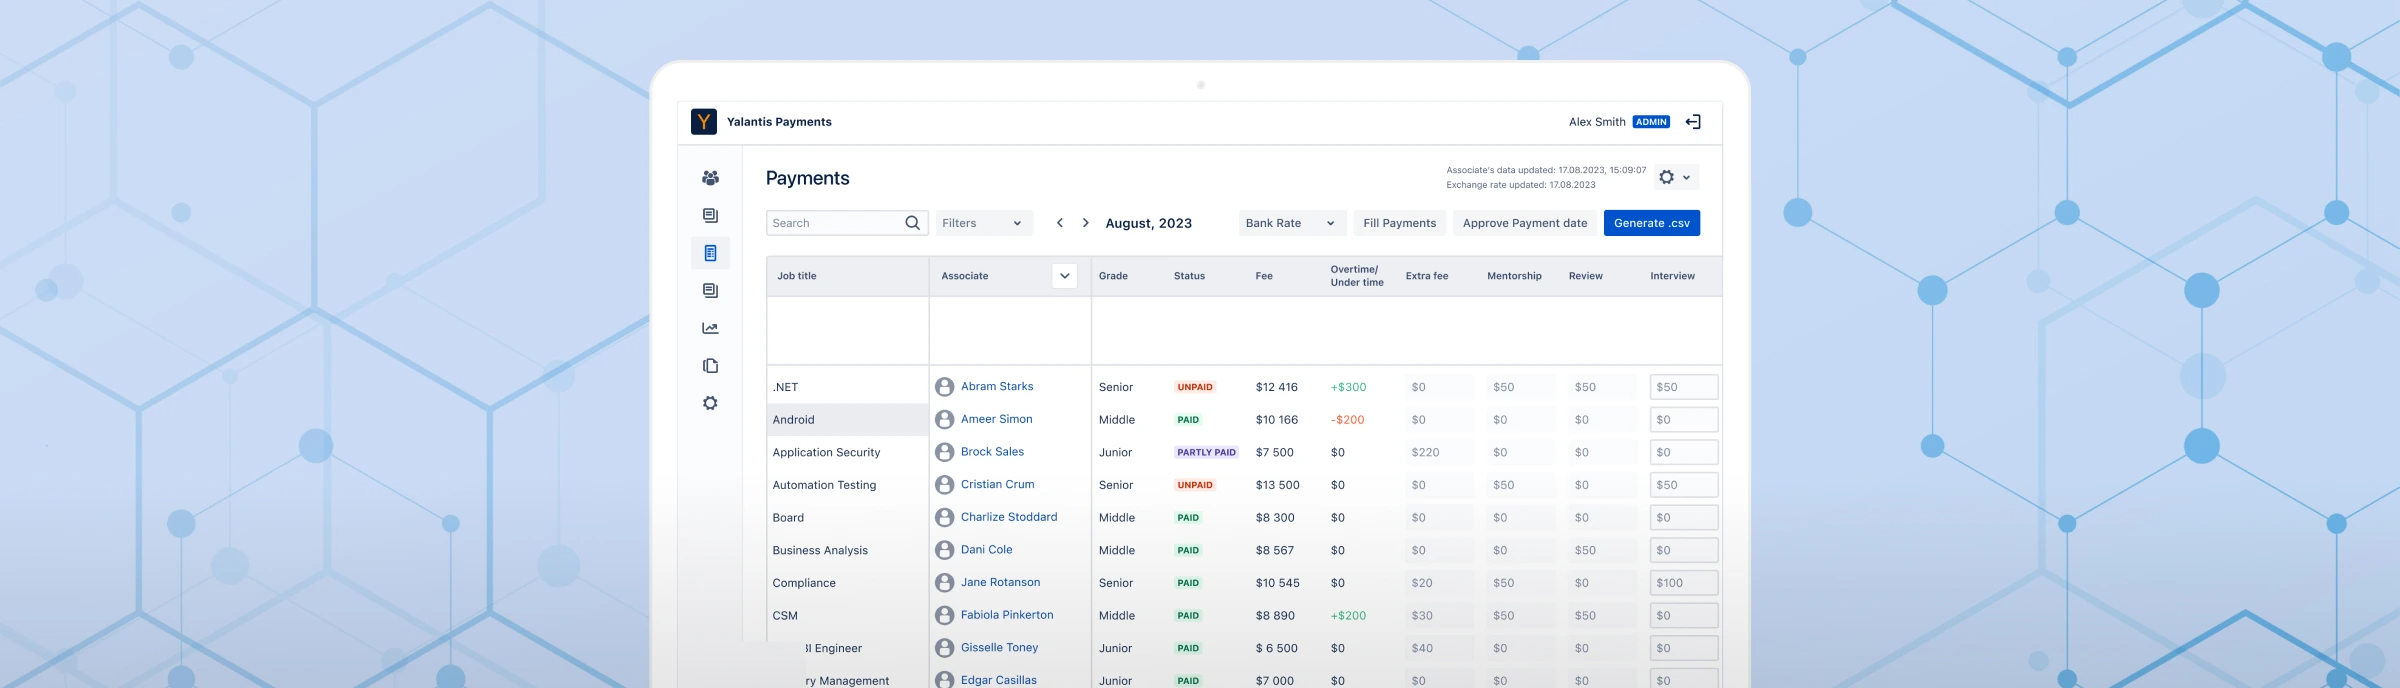Click the Generate .csv button

pos(1651,223)
